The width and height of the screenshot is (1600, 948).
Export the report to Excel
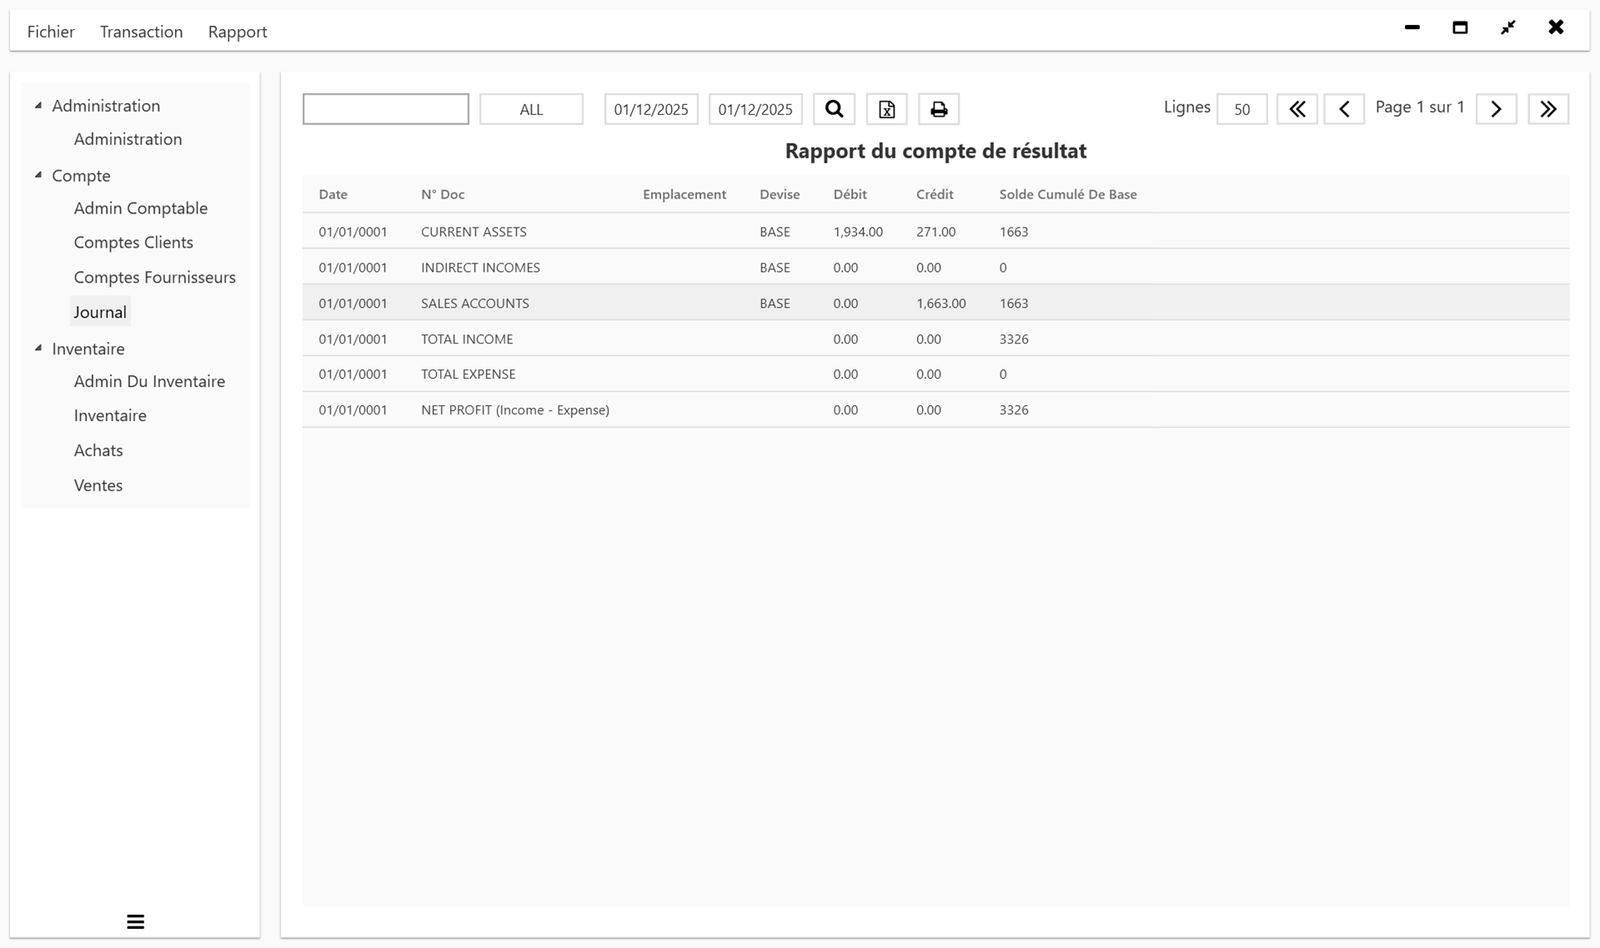[886, 108]
